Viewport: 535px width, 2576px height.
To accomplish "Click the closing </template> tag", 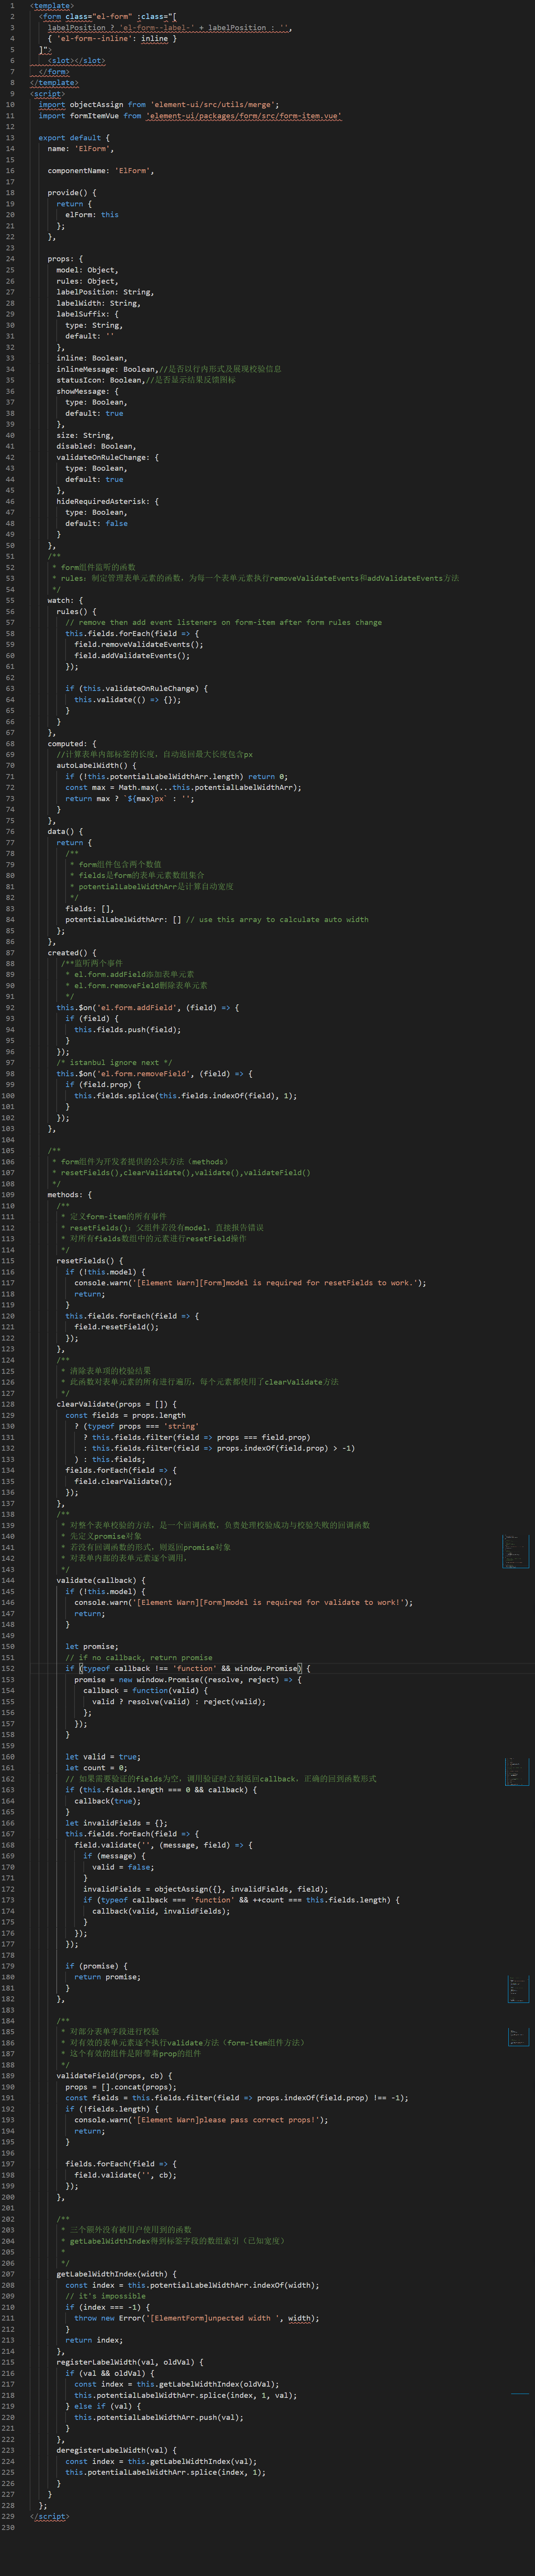I will click(x=54, y=83).
